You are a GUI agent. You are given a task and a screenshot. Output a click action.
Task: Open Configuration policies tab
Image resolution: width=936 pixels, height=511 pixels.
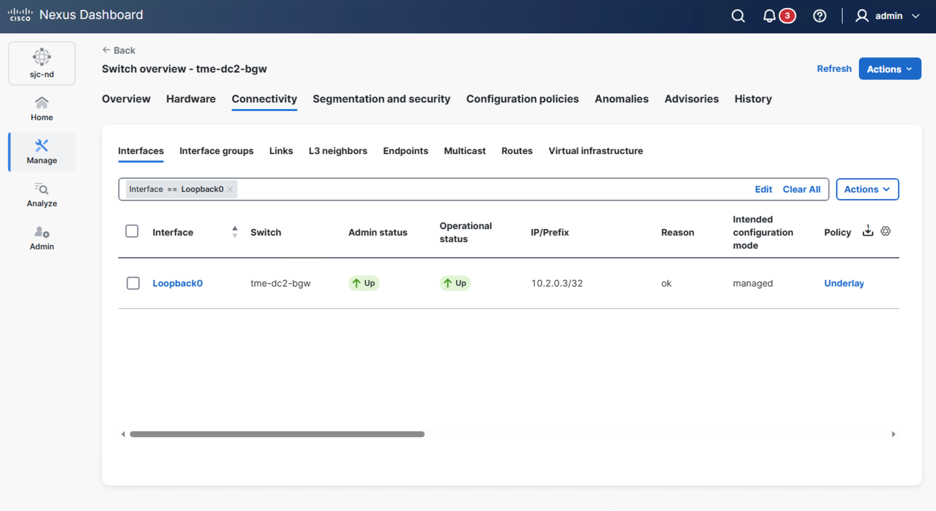[522, 99]
